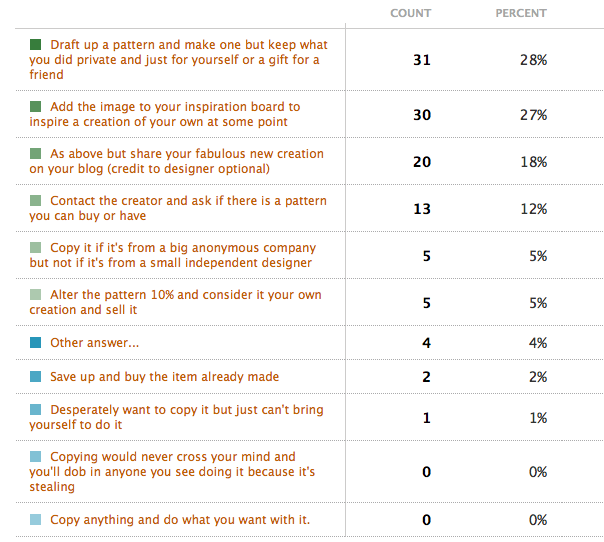Screen dimensions: 604x542
Task: Click the blue swatch beside "Other answer..."
Action: (36, 343)
